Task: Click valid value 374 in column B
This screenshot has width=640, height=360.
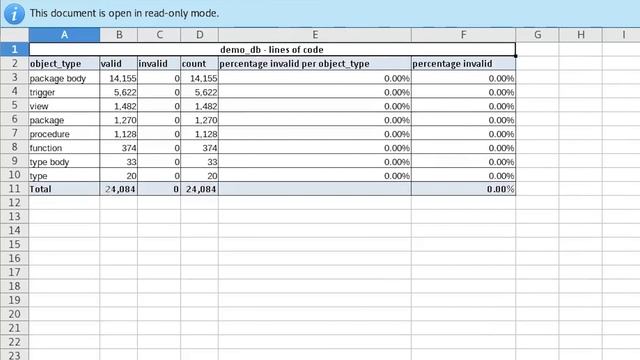Action: point(119,147)
